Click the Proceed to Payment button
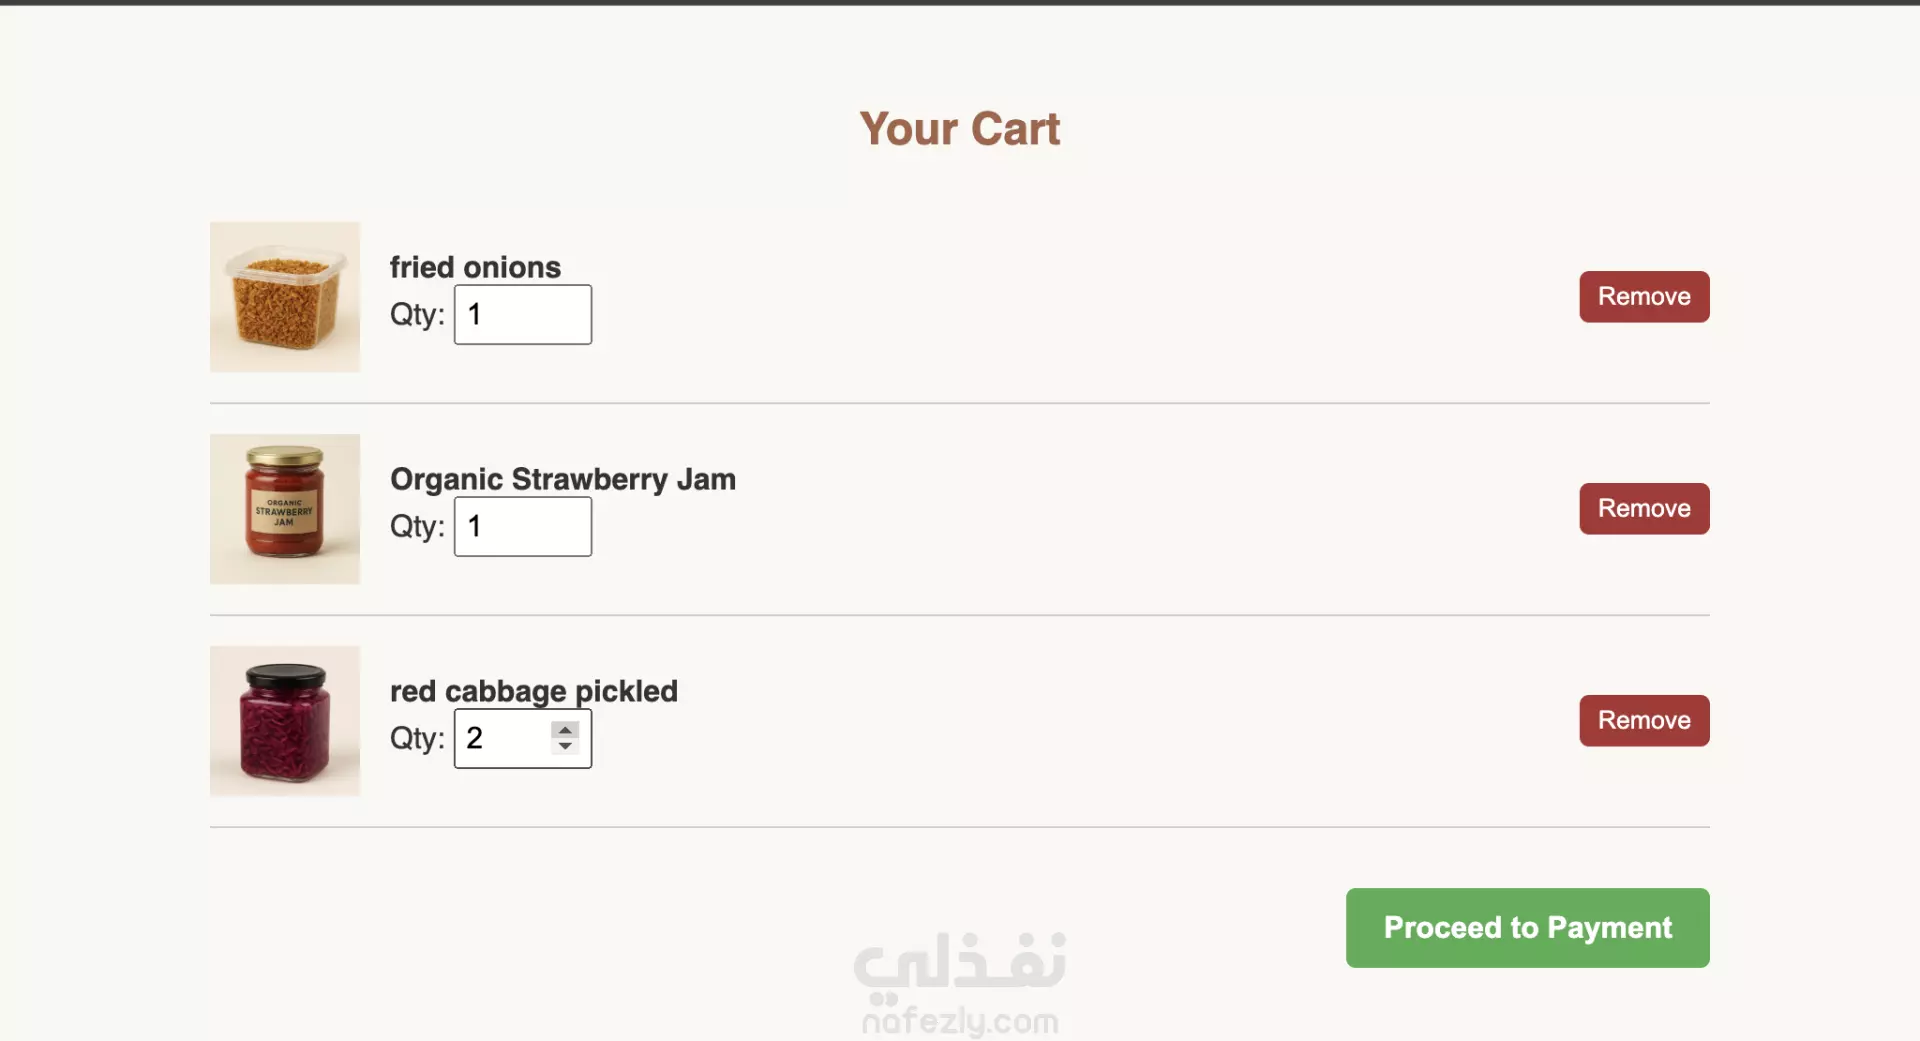Image resolution: width=1920 pixels, height=1041 pixels. [1527, 928]
